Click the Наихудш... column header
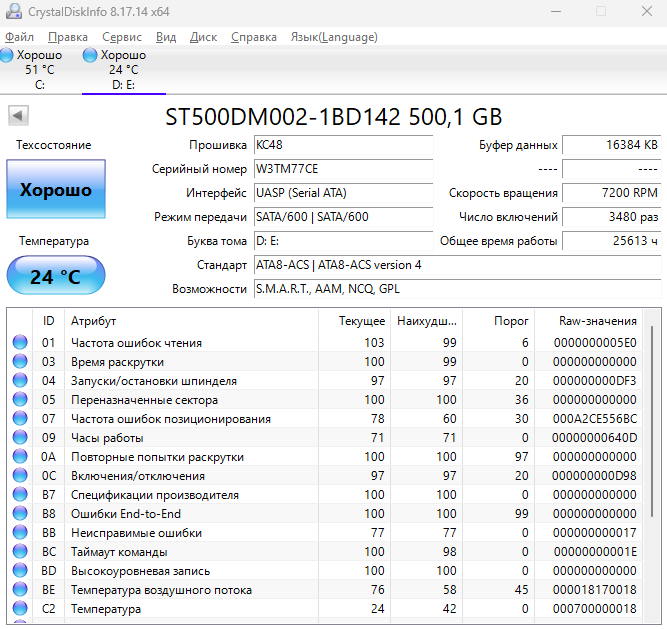 coord(427,321)
